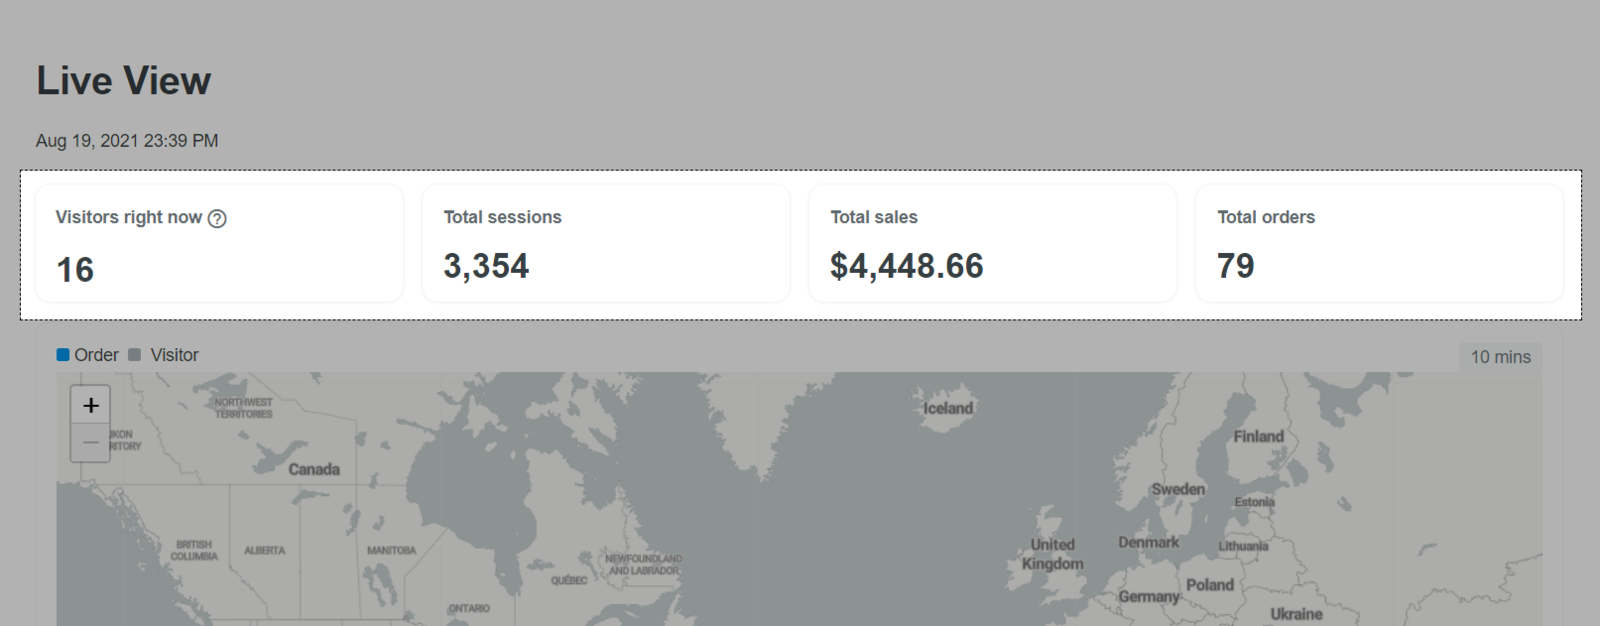Click the gray Visitor legend swatch

pos(135,355)
